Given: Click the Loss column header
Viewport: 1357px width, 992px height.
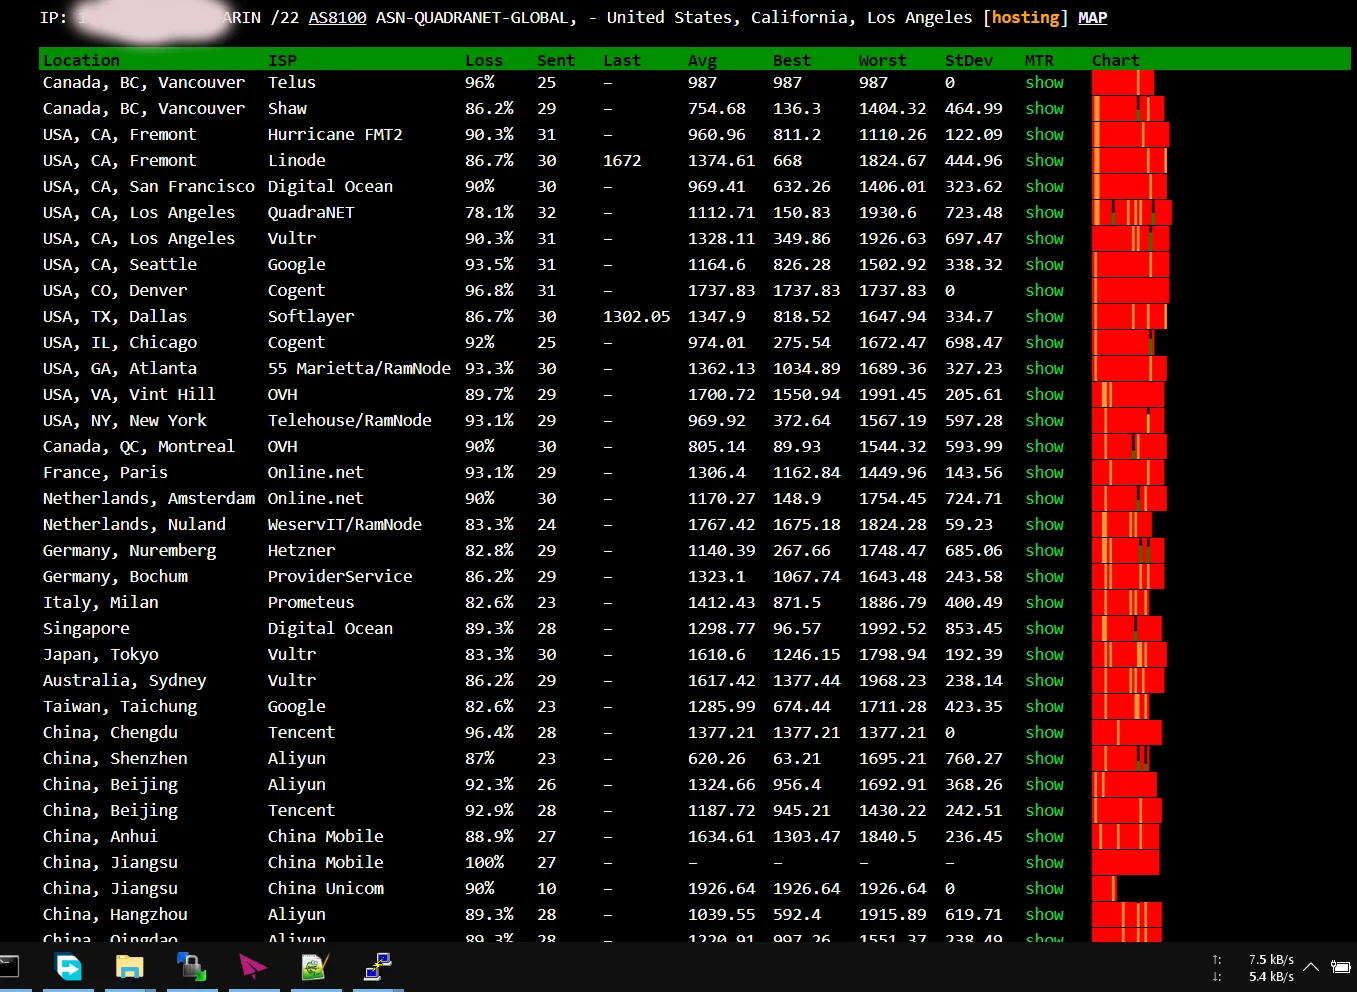Looking at the screenshot, I should click(484, 60).
